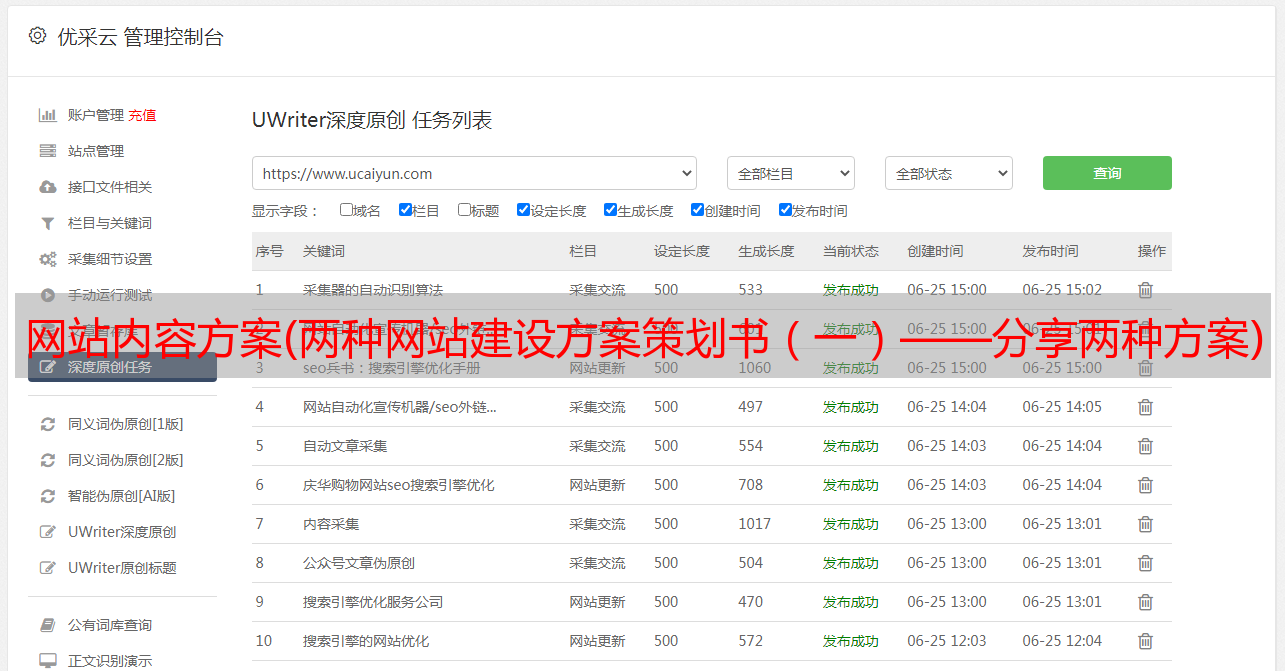
Task: Select 智能伪原创[AI版] menu item
Action: tap(121, 496)
